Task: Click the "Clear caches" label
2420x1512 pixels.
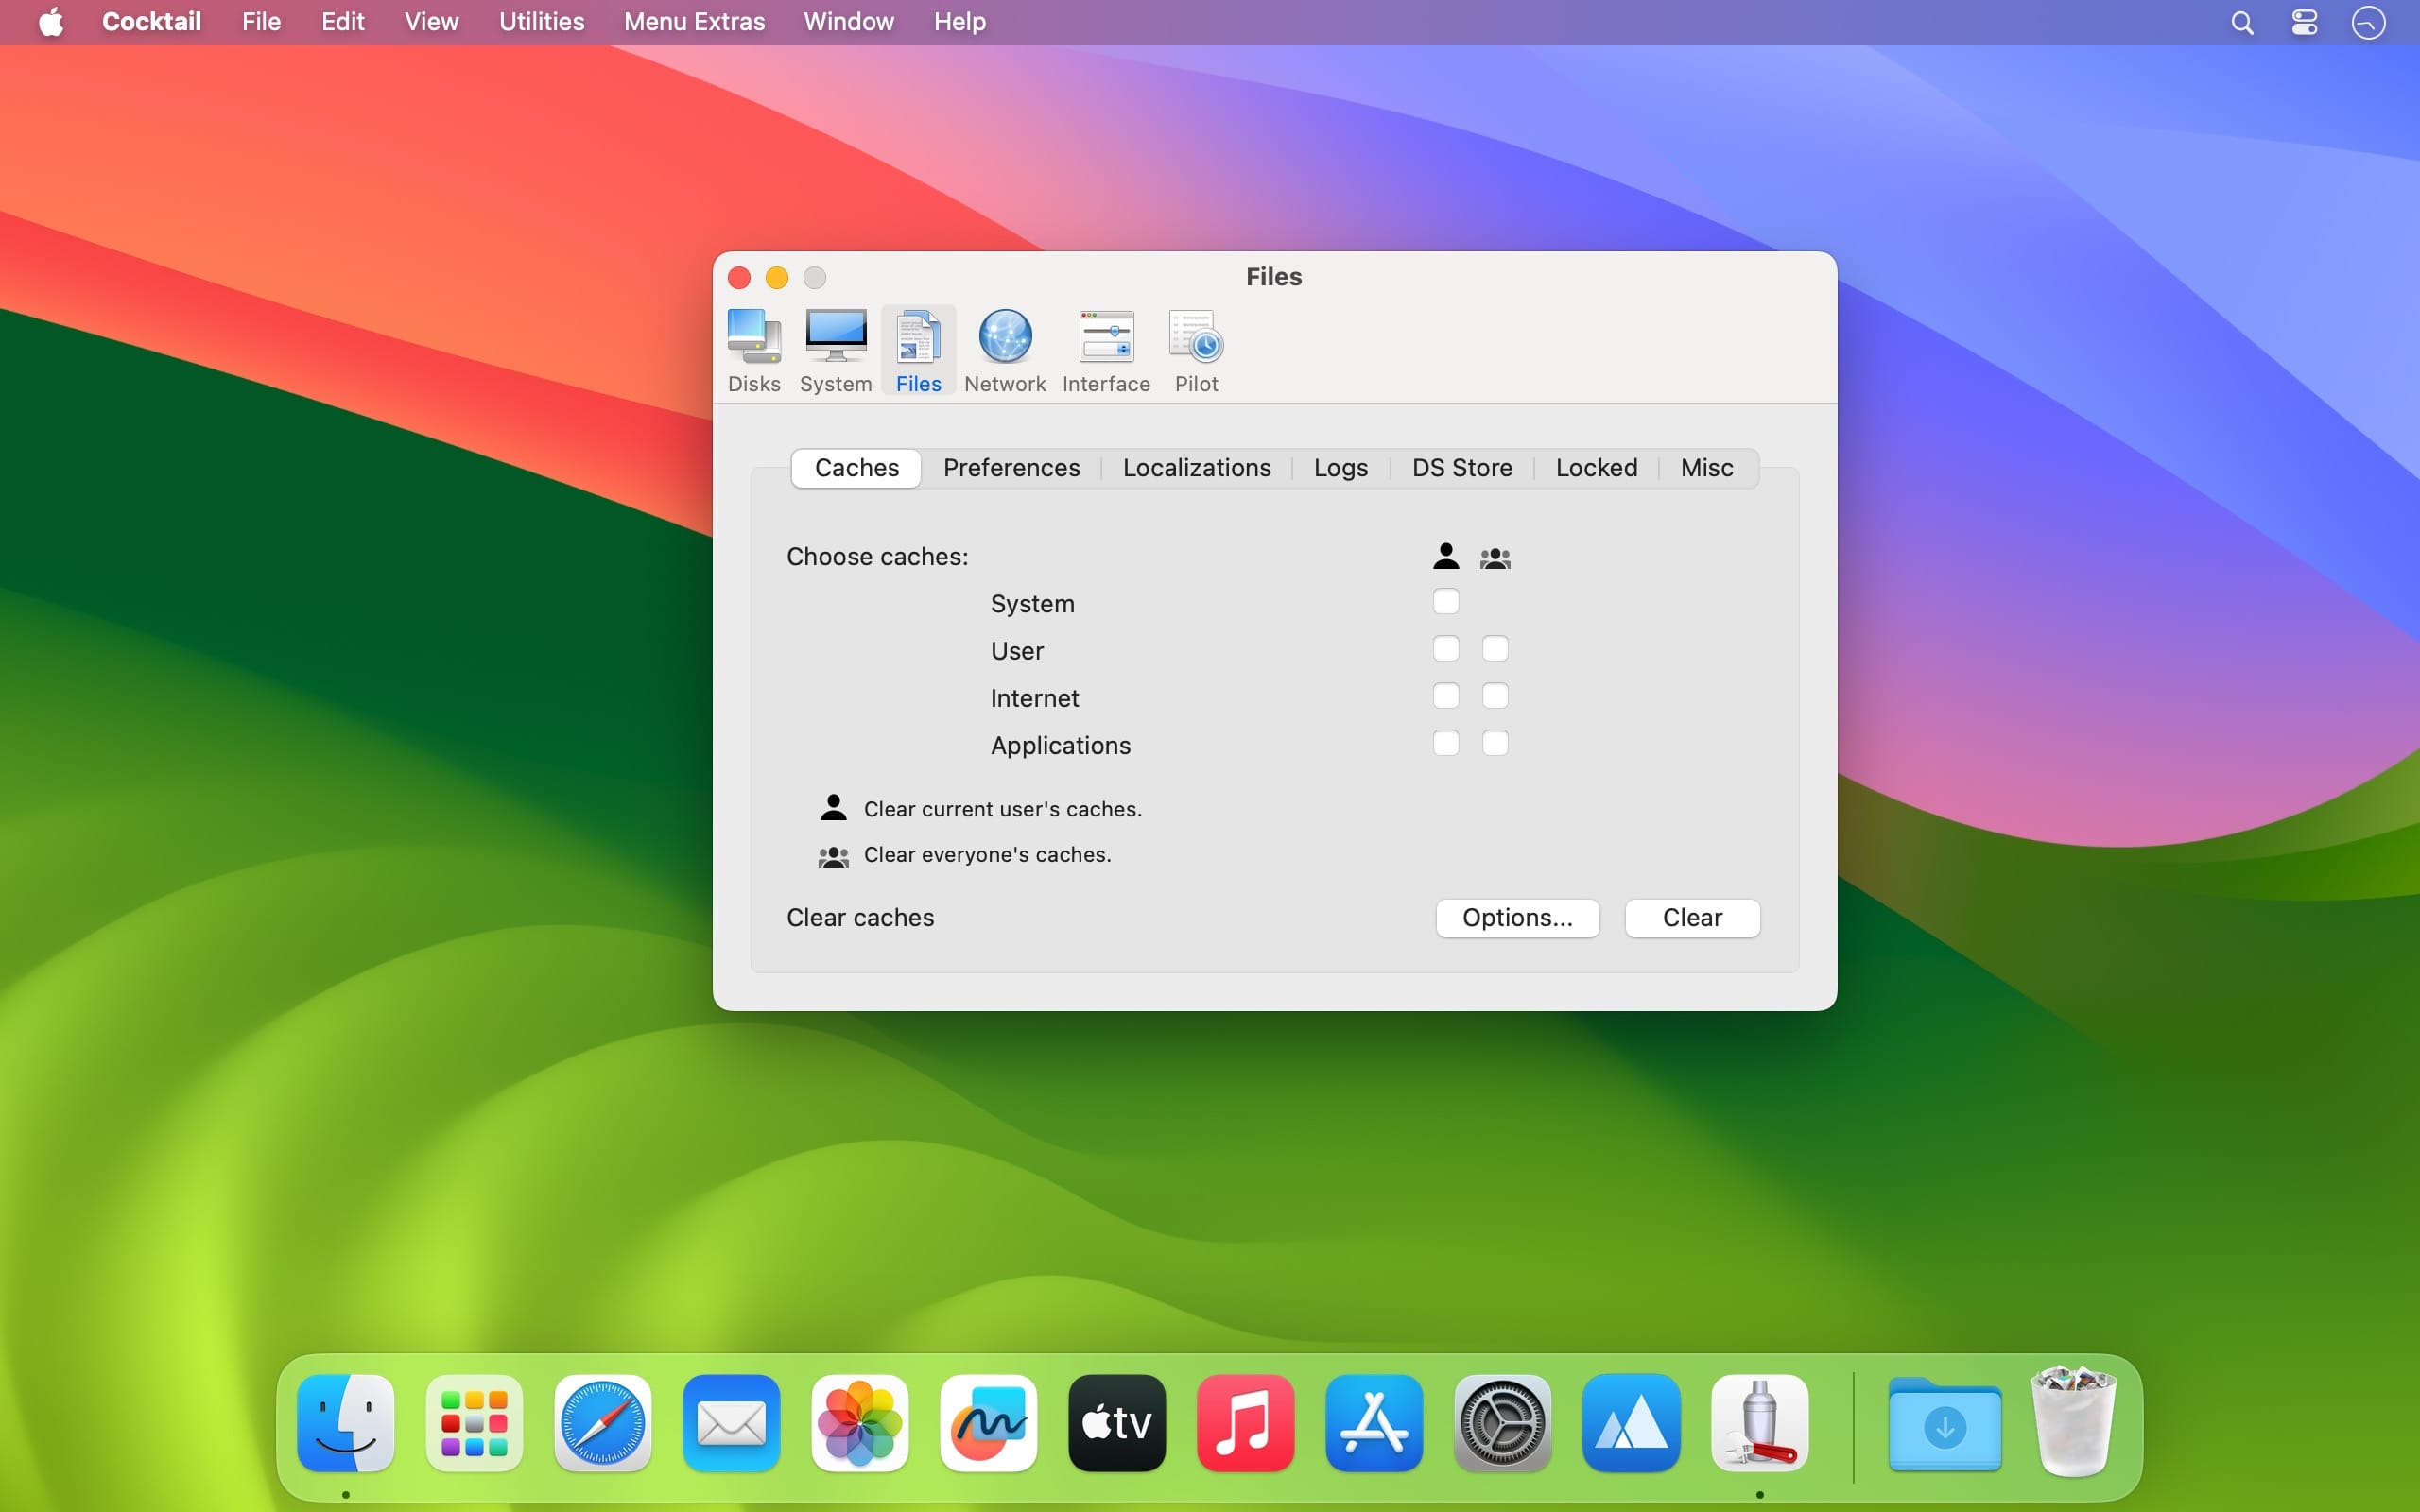Action: [860, 918]
